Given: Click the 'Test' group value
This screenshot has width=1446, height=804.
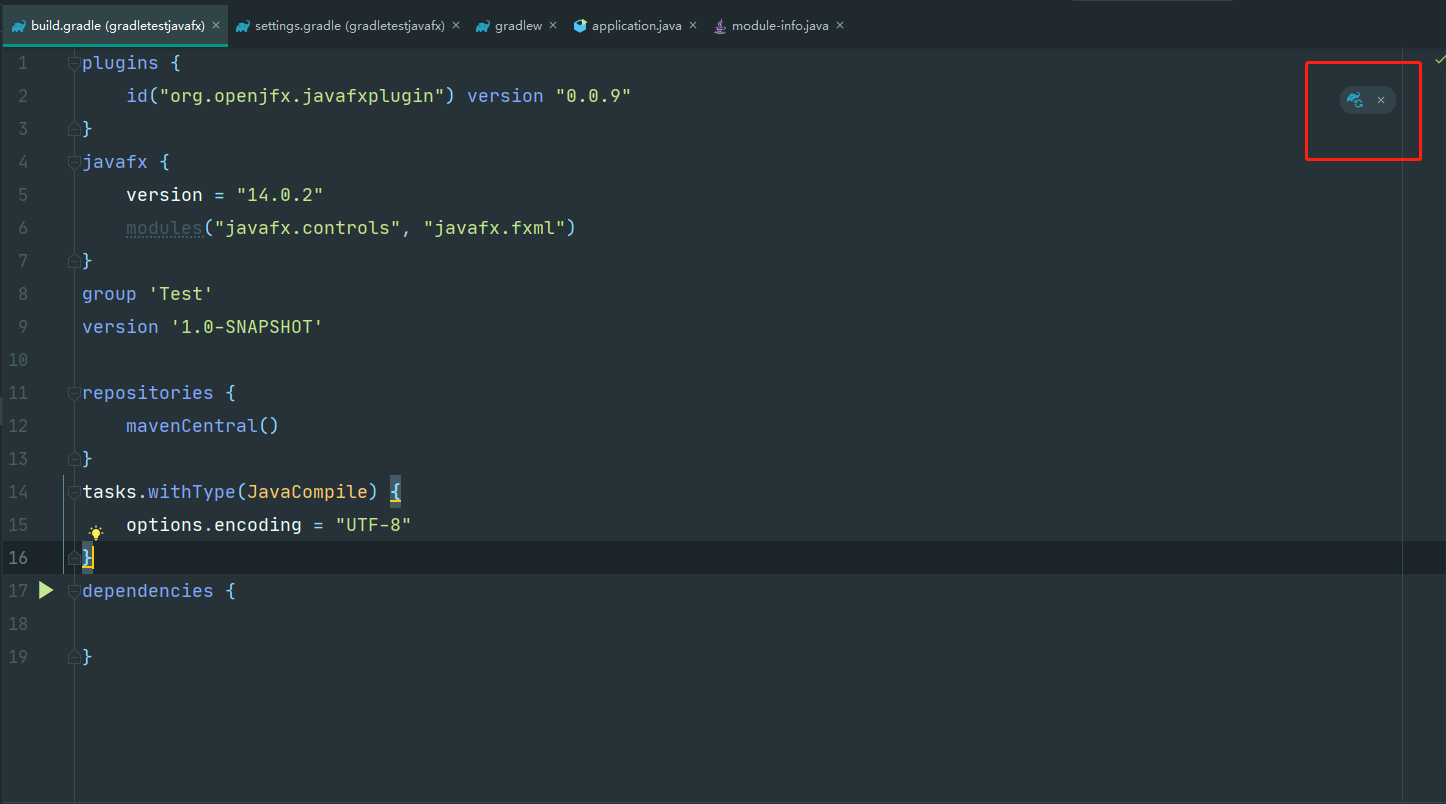Looking at the screenshot, I should pyautogui.click(x=181, y=294).
